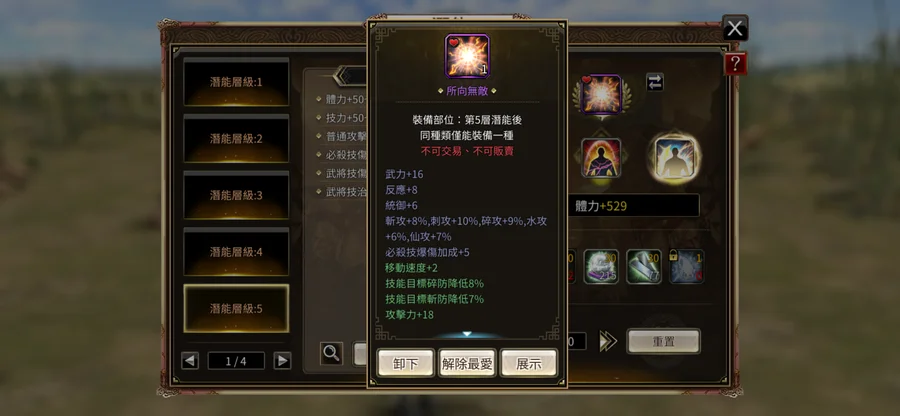Click the laurel-framed equipped skill icon
This screenshot has width=900, height=416.
coord(601,94)
